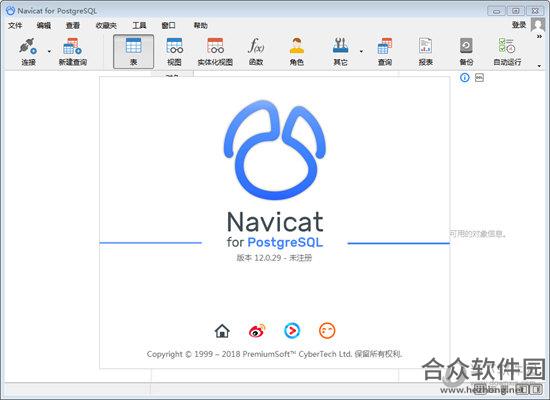Close the Navicat window
The height and width of the screenshot is (400, 550).
click(x=535, y=11)
